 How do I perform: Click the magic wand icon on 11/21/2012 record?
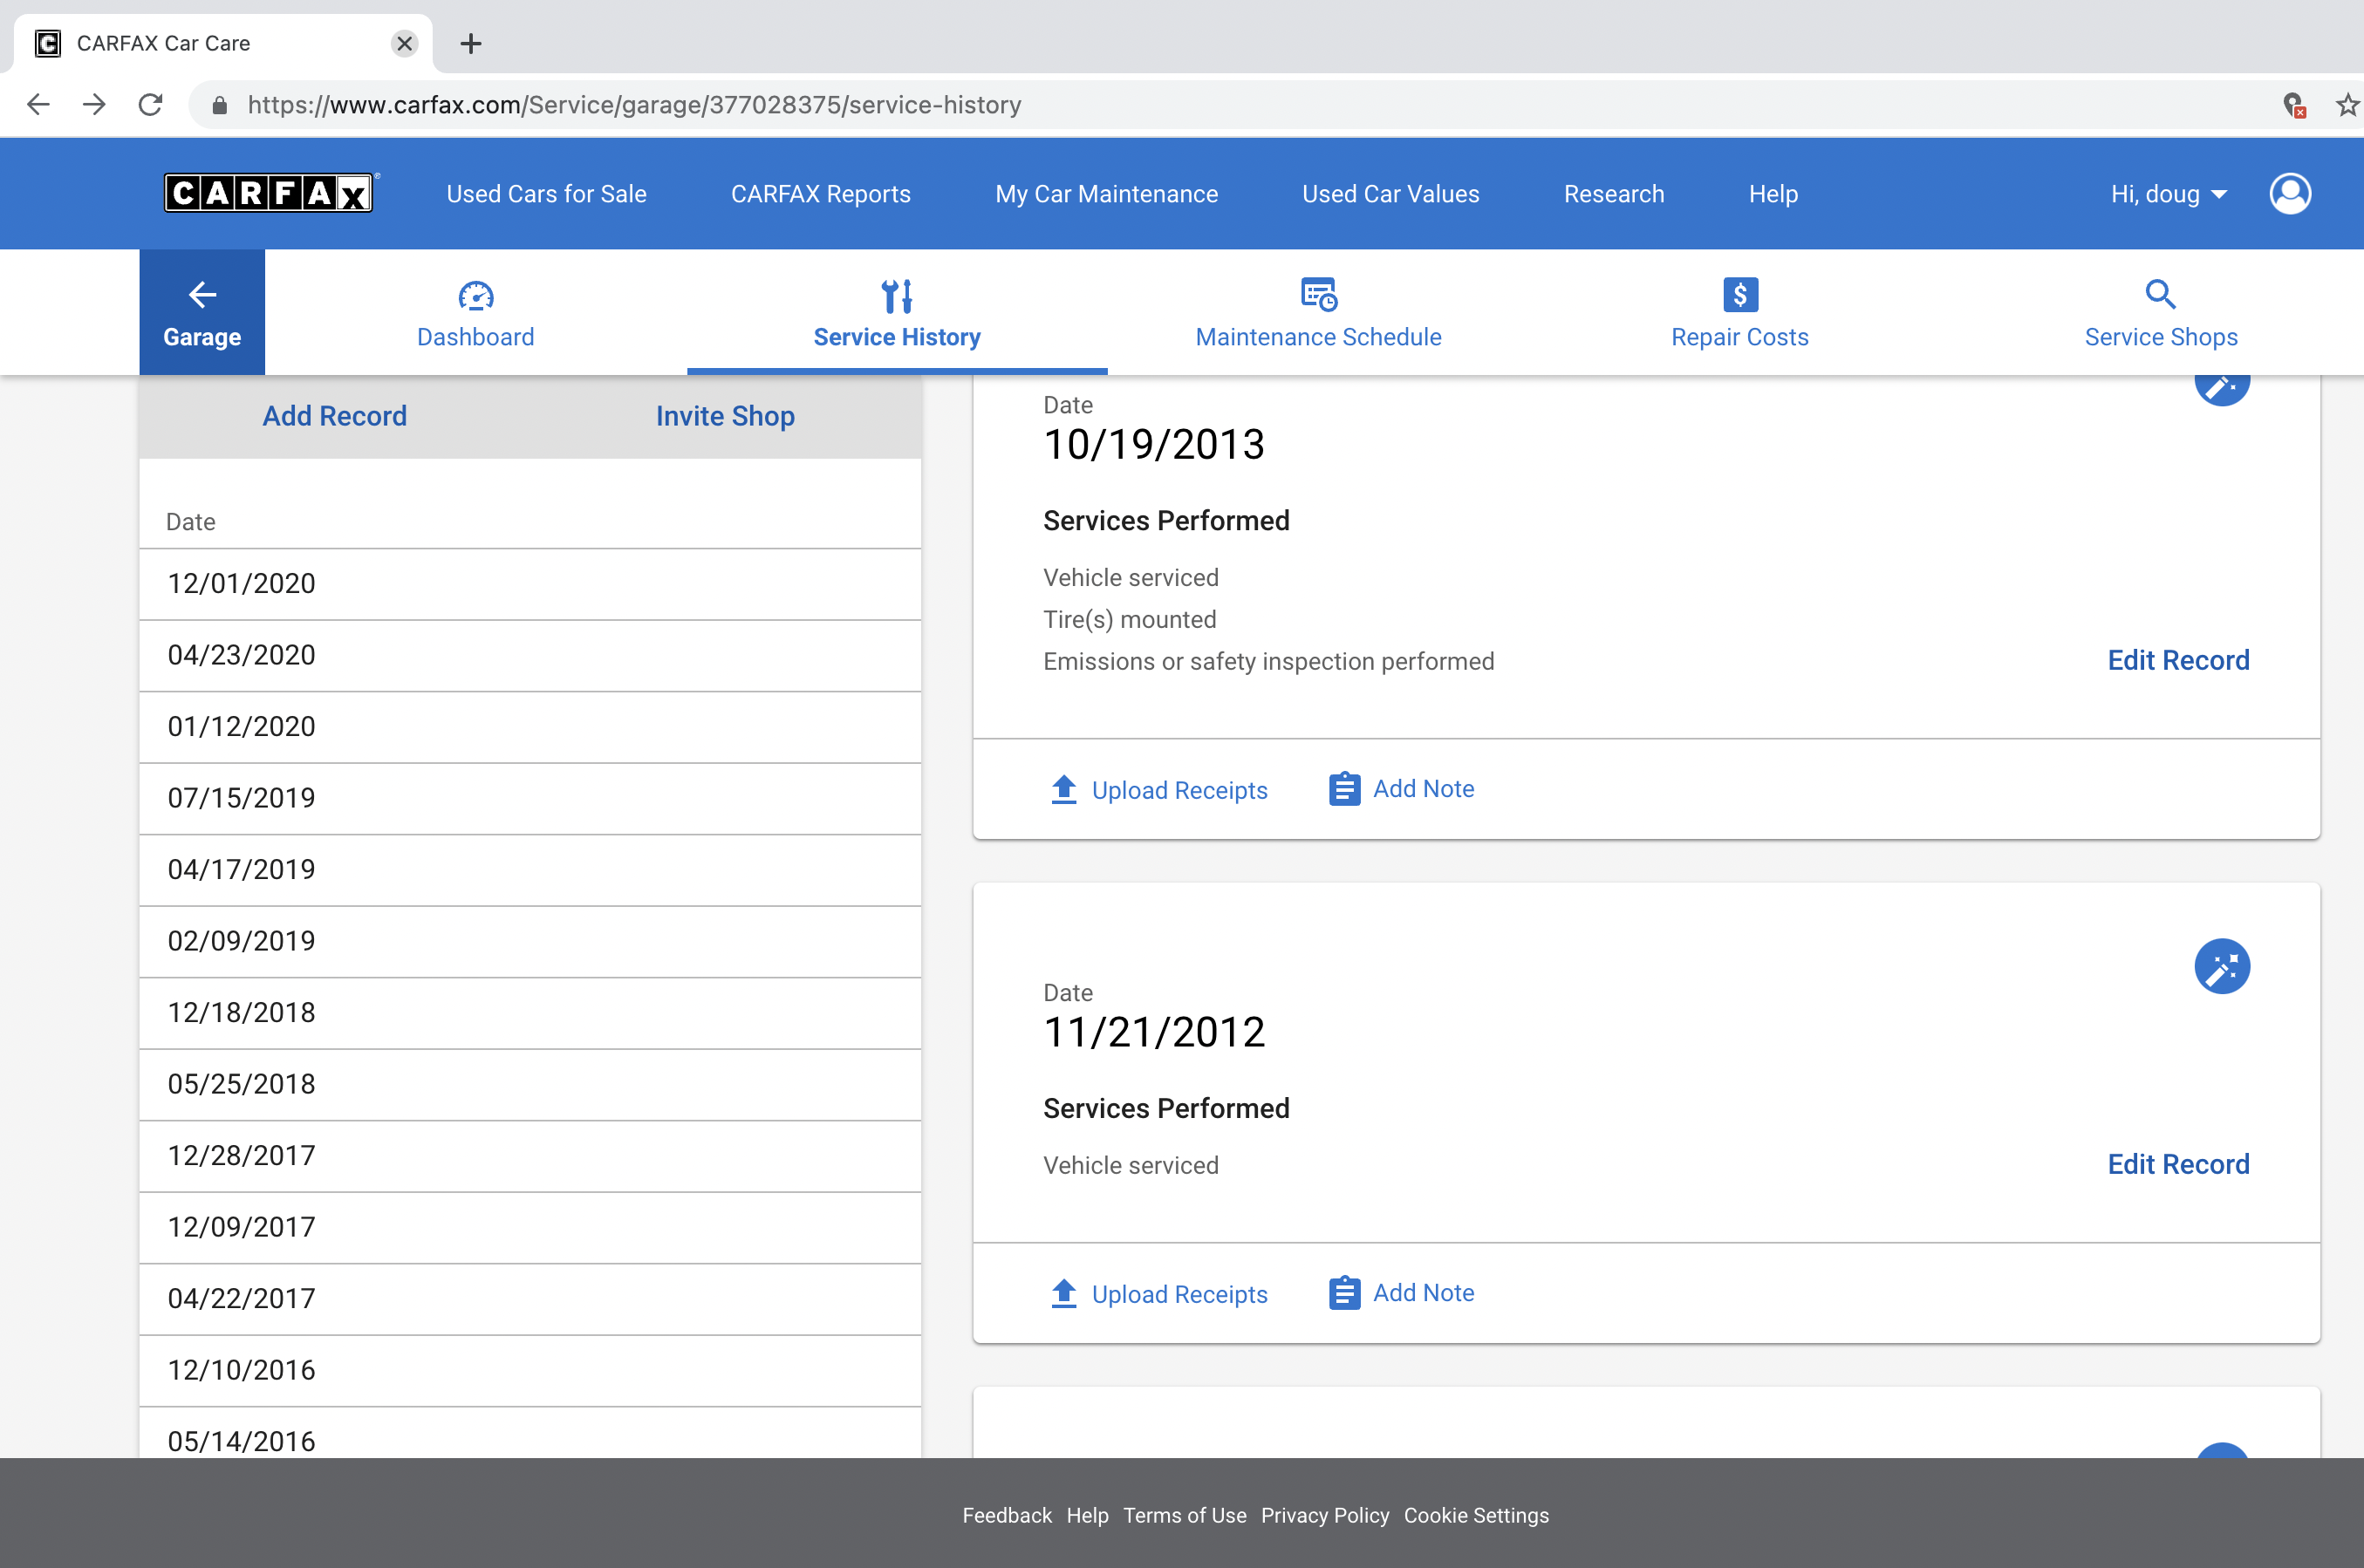click(2222, 966)
